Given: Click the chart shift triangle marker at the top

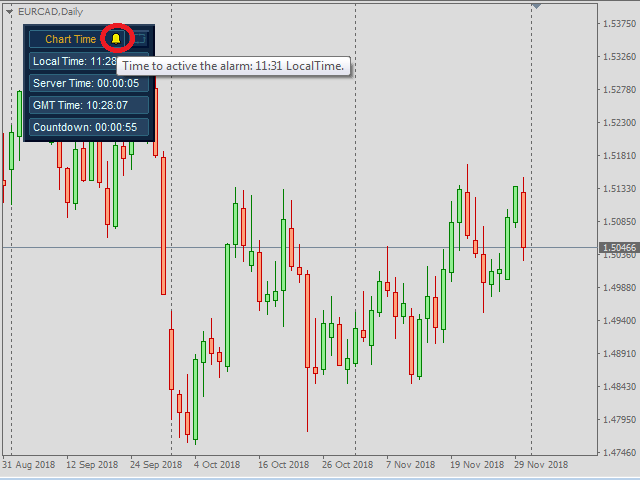Looking at the screenshot, I should pos(536,6).
